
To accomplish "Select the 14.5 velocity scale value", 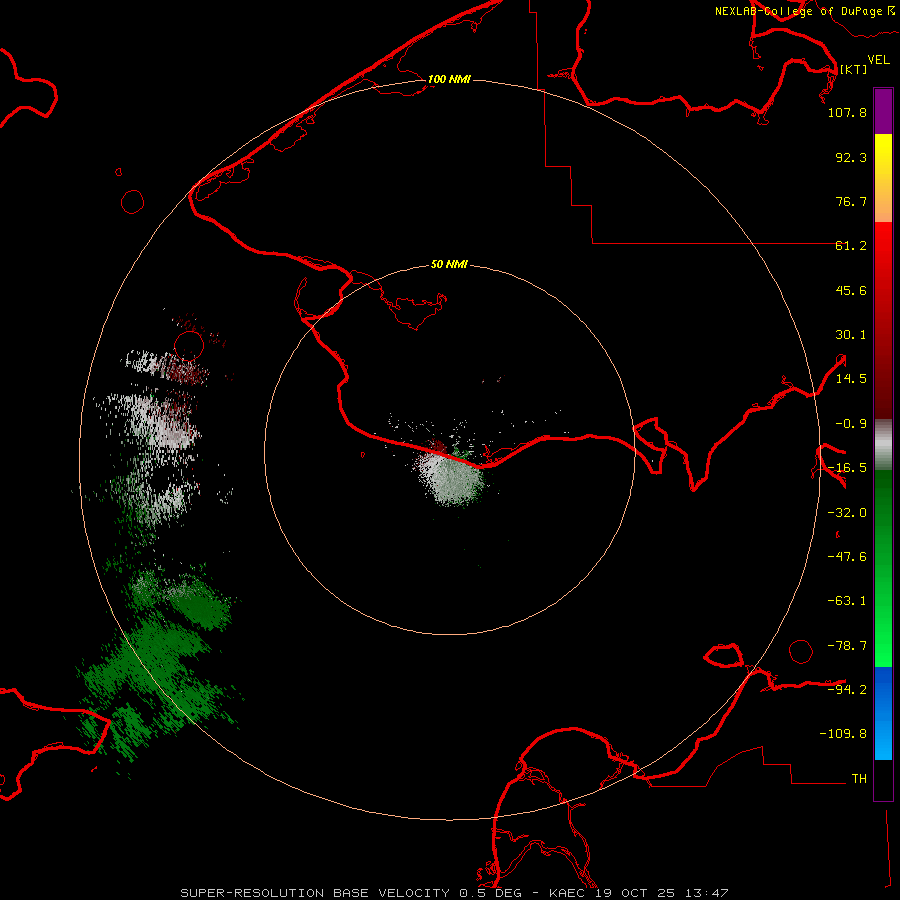I will point(851,379).
